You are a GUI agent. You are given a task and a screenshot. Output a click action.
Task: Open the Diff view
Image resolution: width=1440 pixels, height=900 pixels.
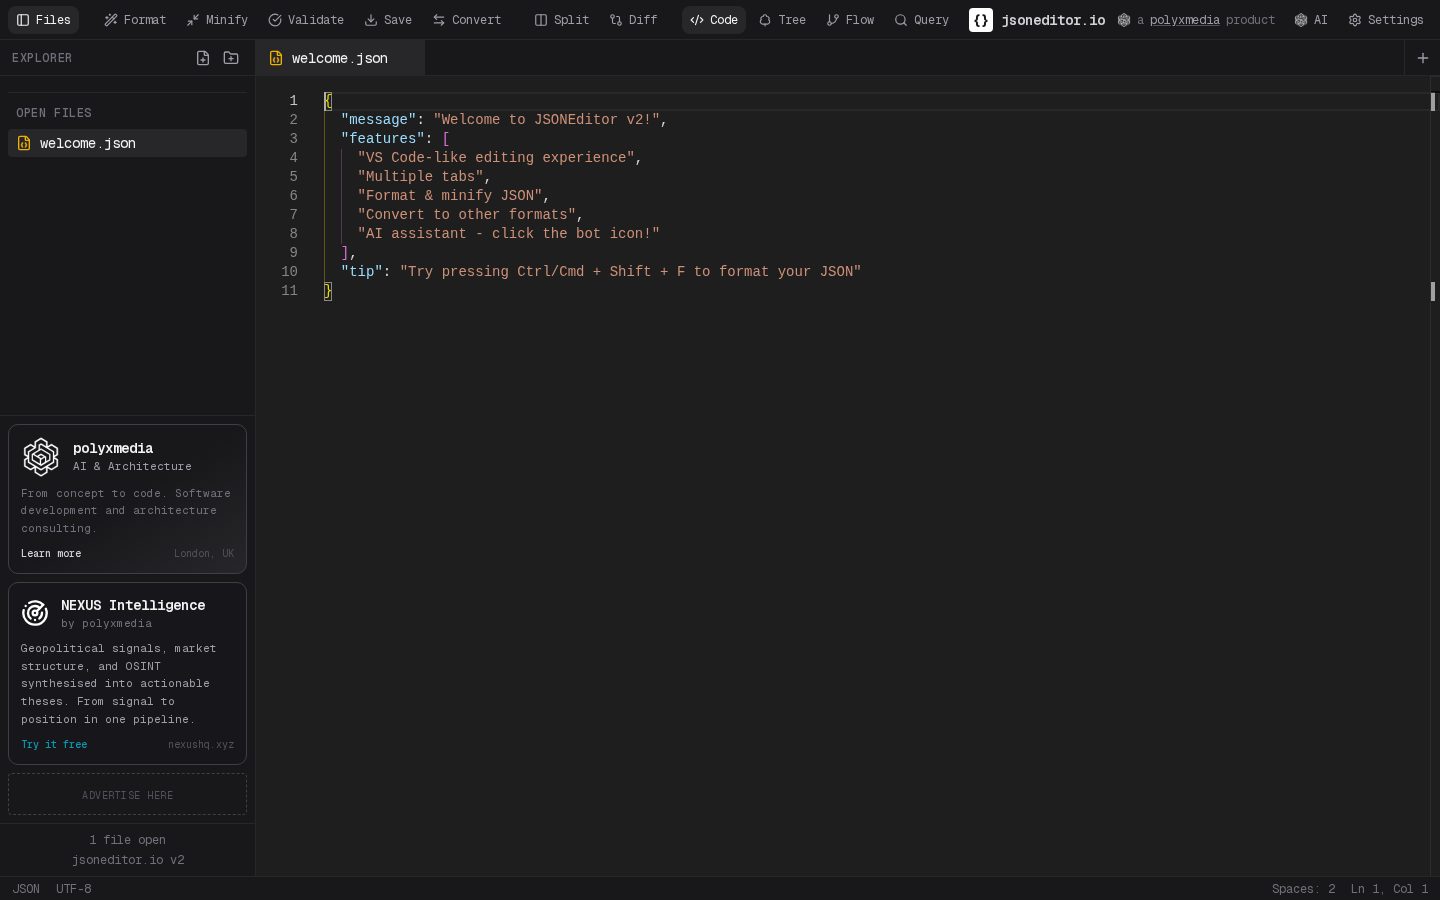click(x=634, y=20)
